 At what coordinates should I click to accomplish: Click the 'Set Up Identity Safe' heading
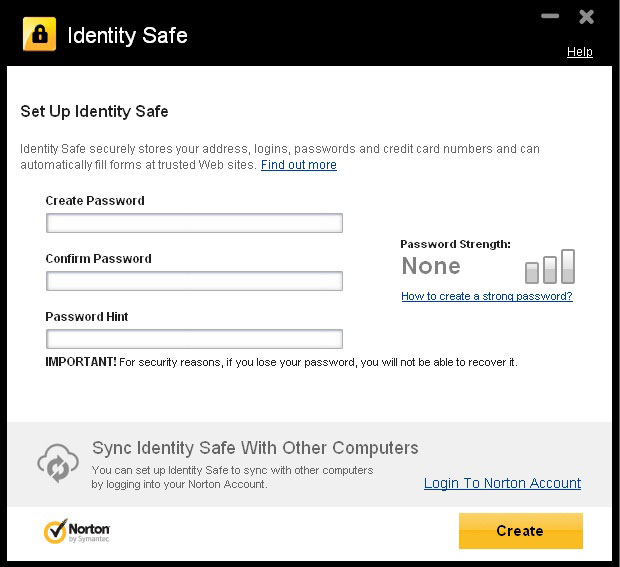click(94, 111)
